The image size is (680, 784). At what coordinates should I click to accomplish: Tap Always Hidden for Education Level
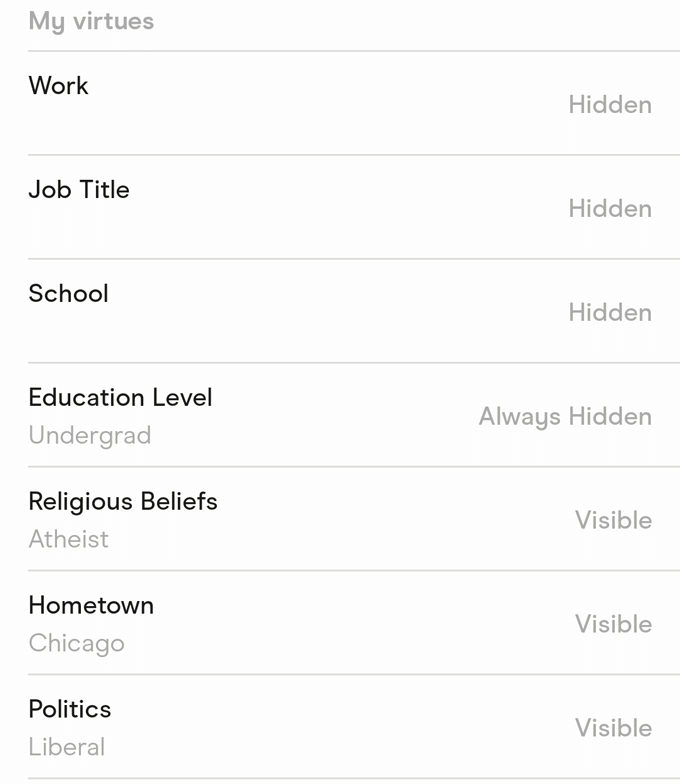pyautogui.click(x=565, y=417)
